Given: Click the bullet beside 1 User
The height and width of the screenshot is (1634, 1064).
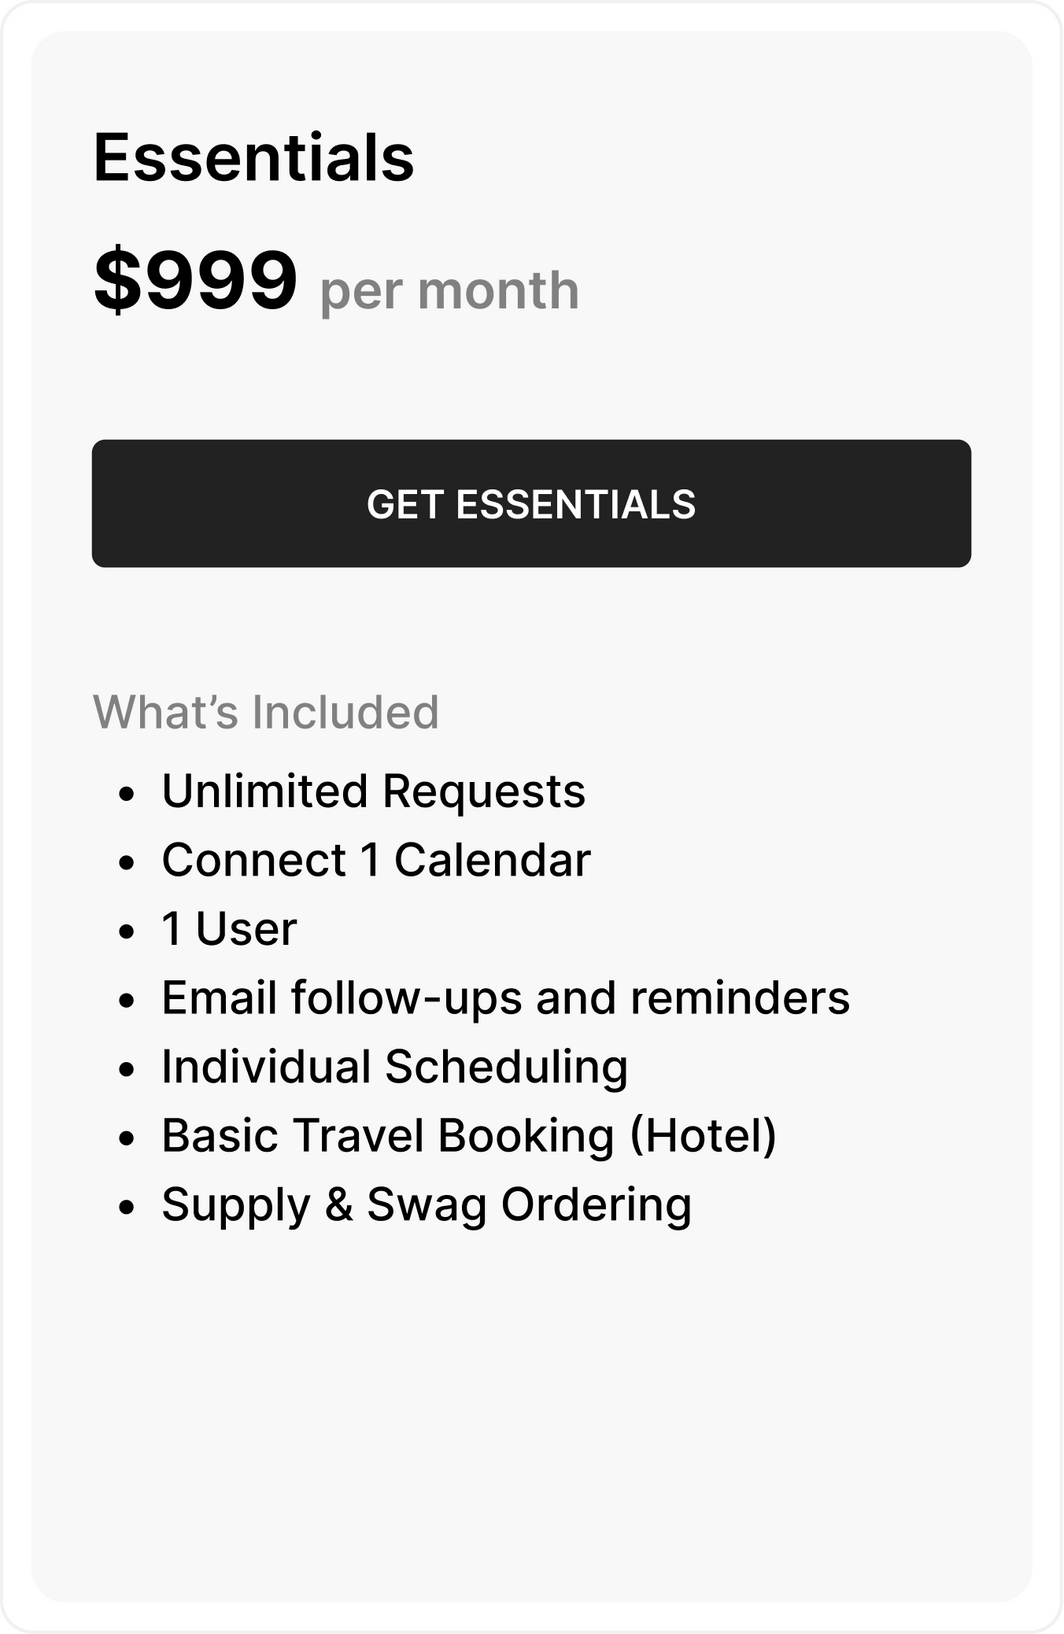Looking at the screenshot, I should pos(126,932).
